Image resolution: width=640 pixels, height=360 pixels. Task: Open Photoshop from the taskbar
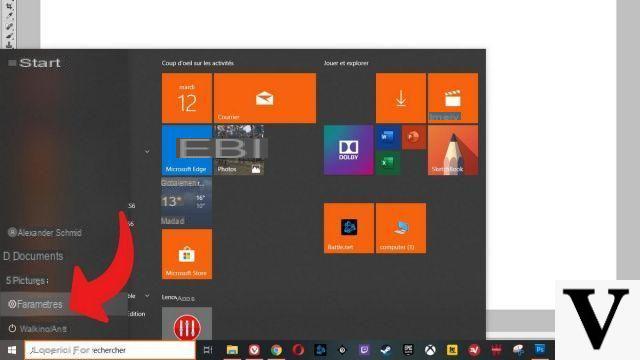point(540,350)
